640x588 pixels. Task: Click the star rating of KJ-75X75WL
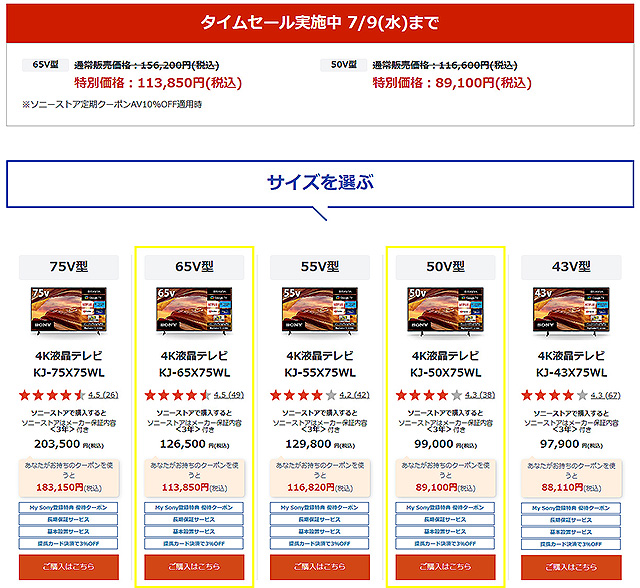click(x=52, y=395)
